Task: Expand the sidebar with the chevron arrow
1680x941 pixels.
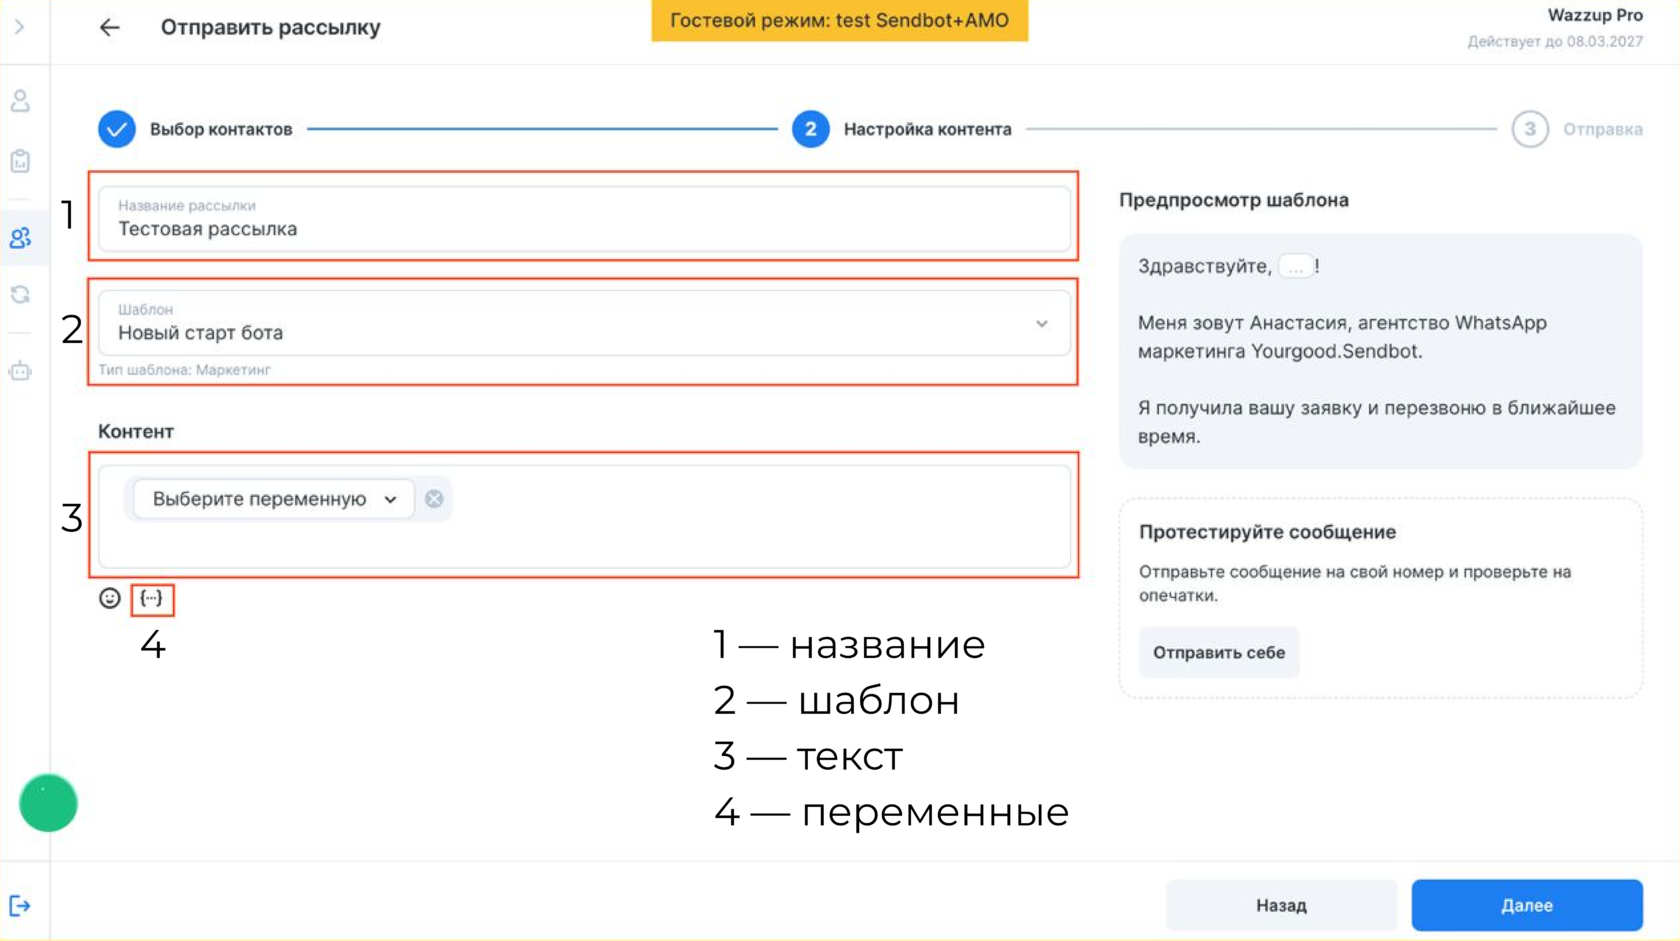Action: pyautogui.click(x=19, y=27)
